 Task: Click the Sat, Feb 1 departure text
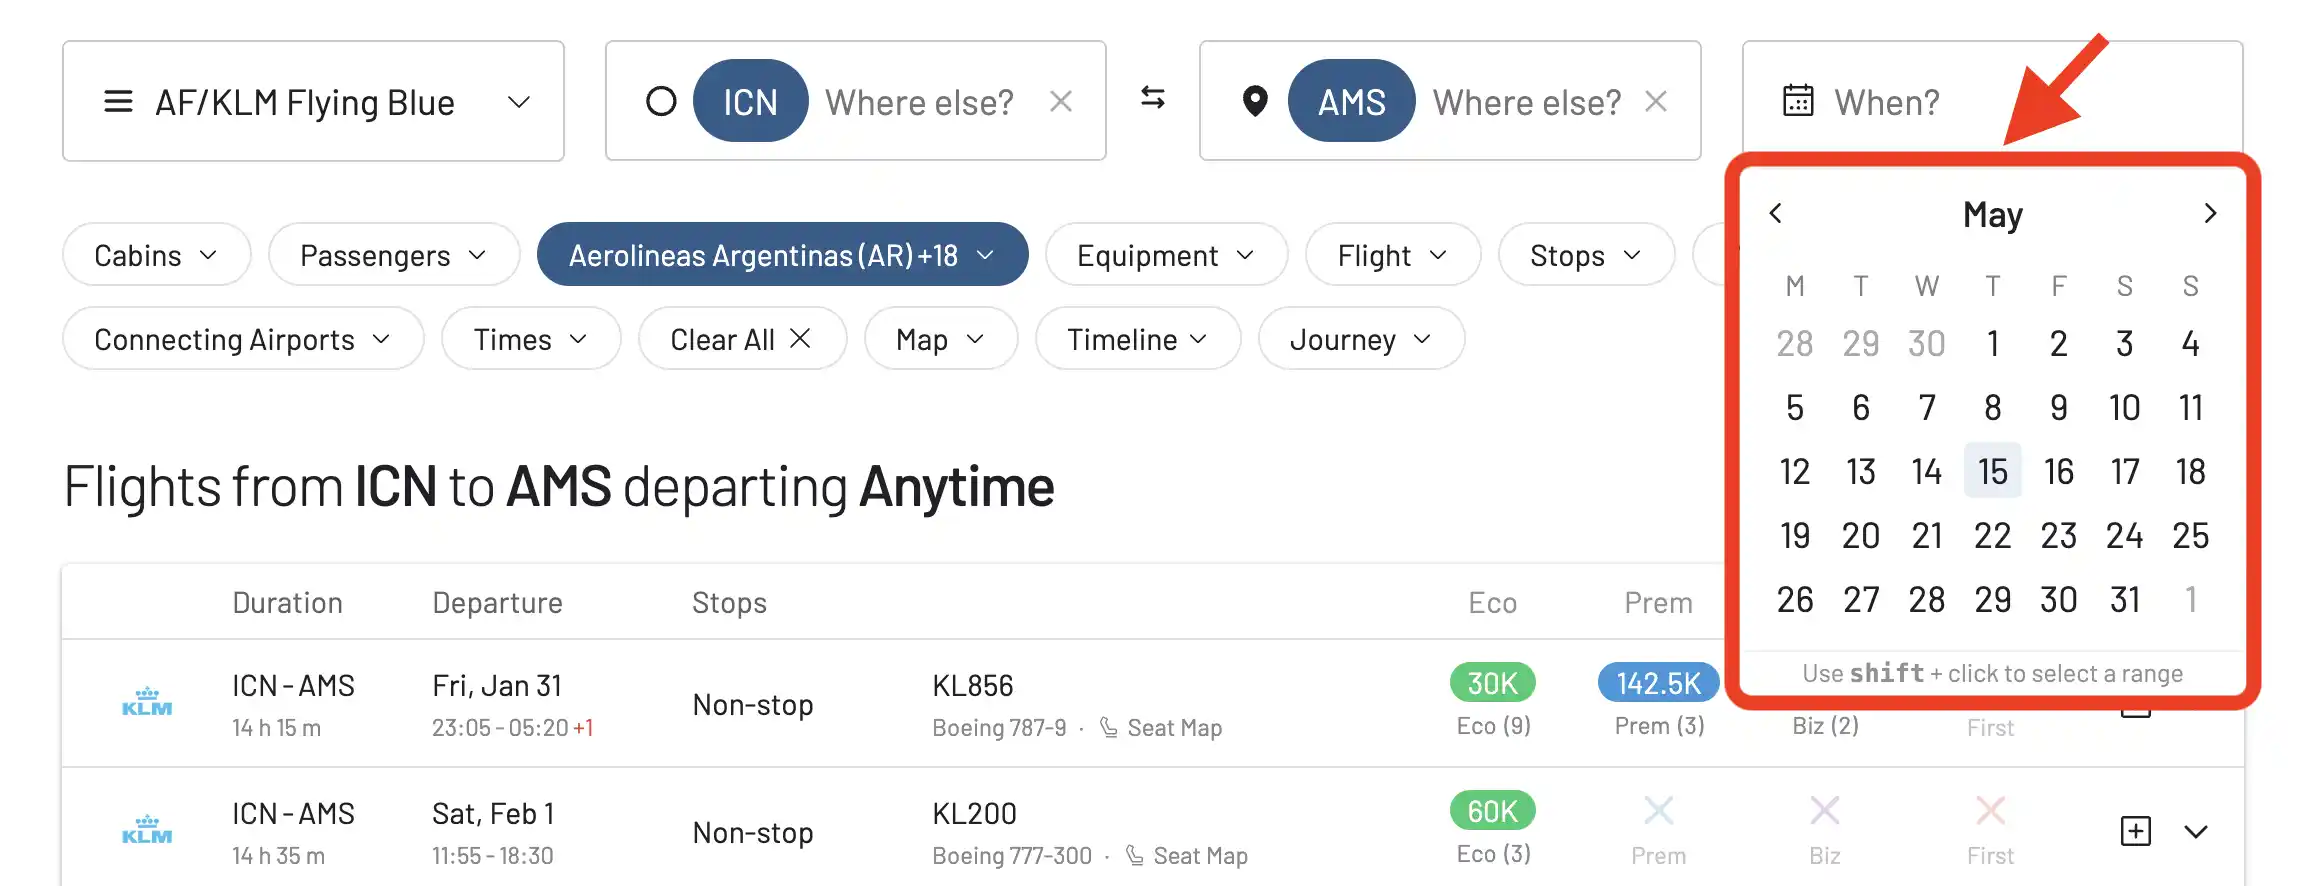pyautogui.click(x=493, y=813)
